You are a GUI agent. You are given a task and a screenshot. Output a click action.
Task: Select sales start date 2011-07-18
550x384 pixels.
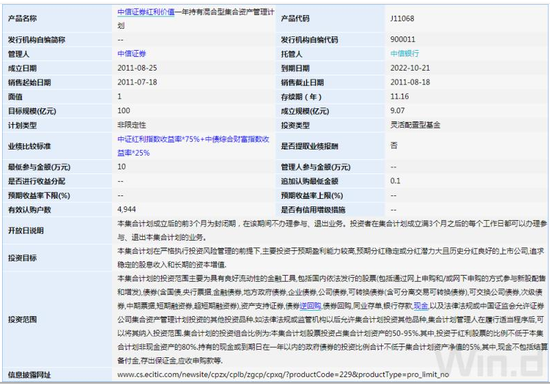coord(137,82)
